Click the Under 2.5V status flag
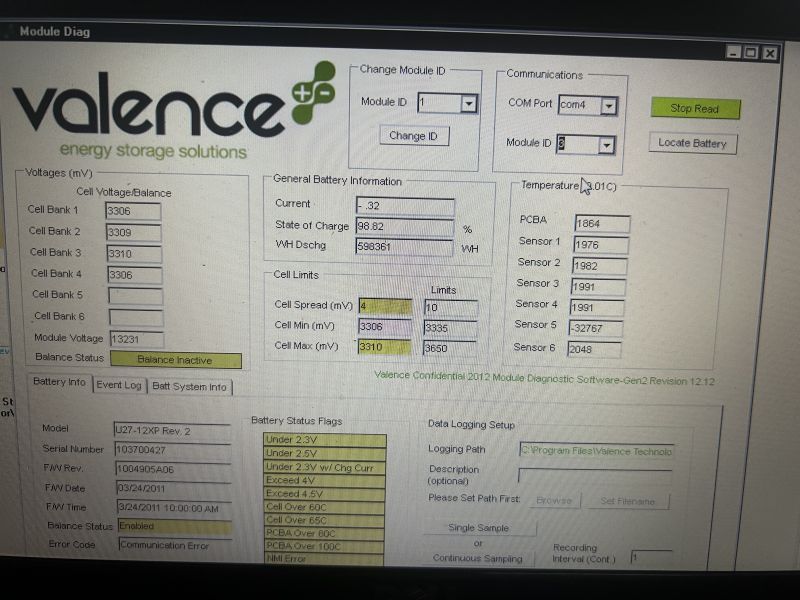800x600 pixels. (x=324, y=454)
